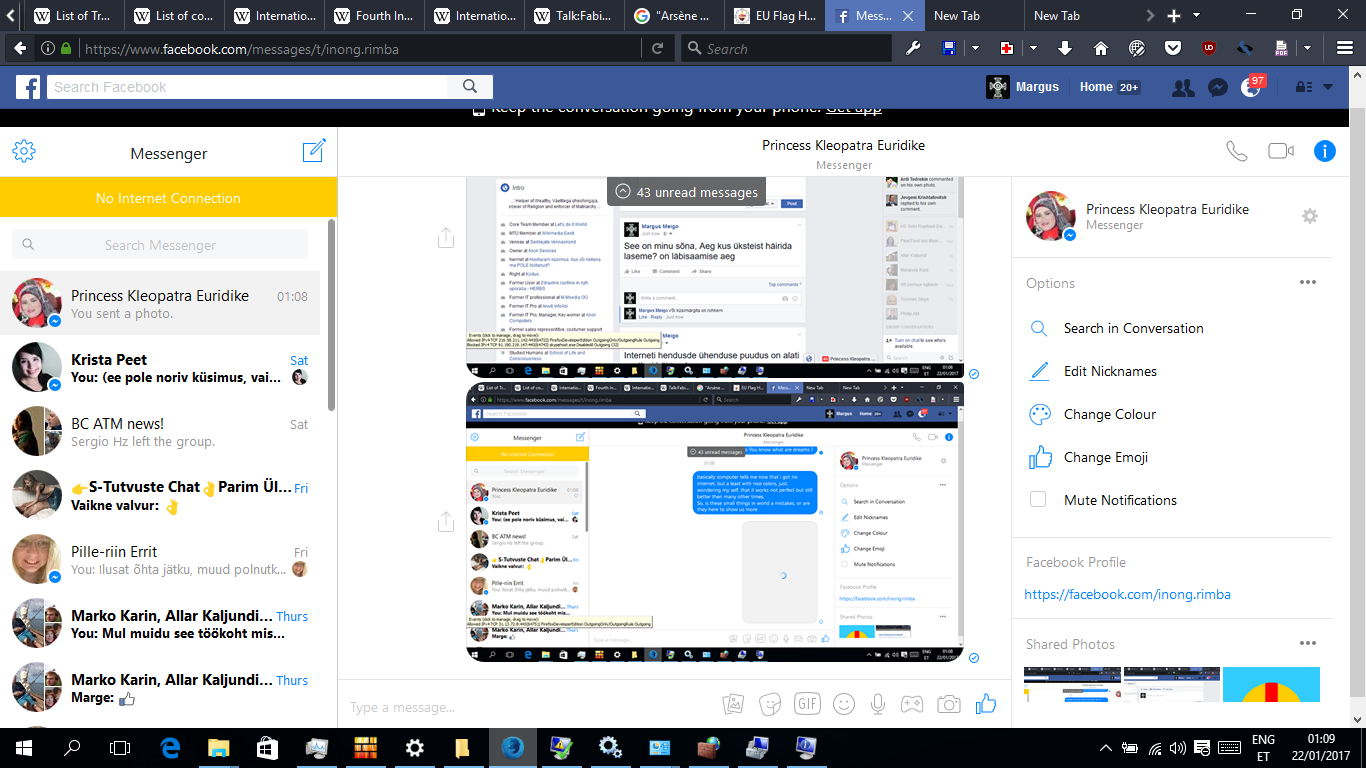Send a thumbs-up like

point(986,703)
